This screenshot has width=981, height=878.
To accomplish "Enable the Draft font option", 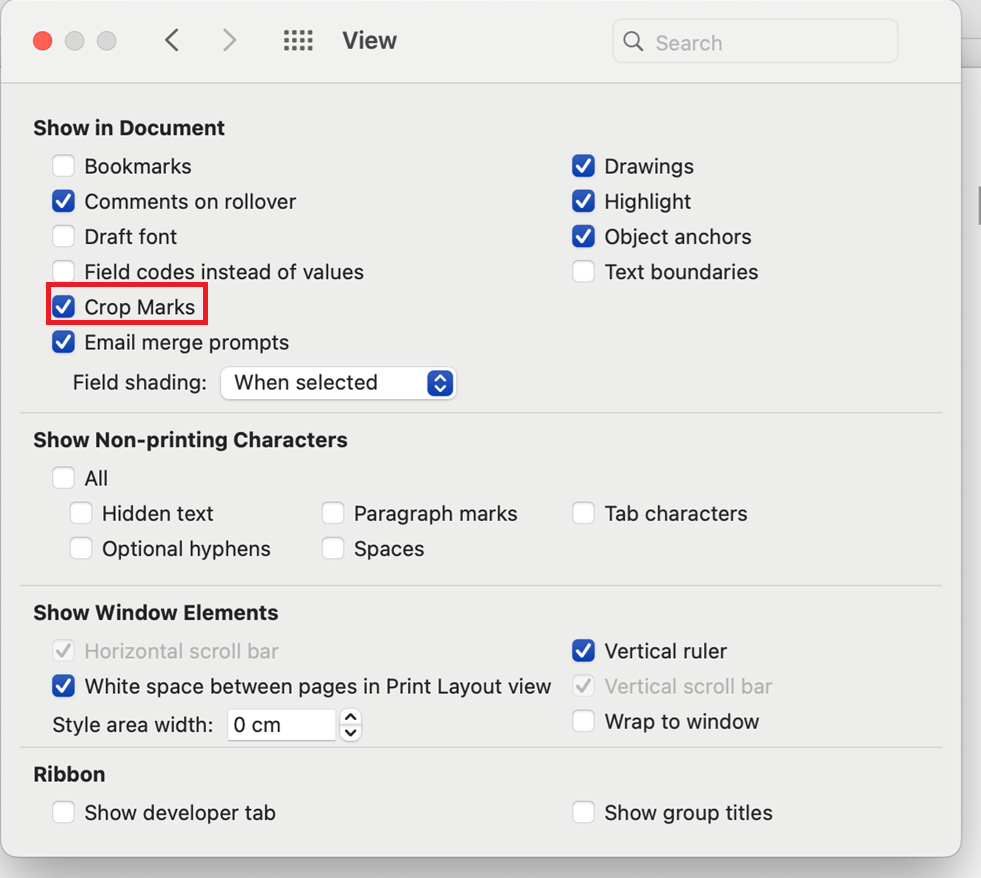I will coord(63,237).
